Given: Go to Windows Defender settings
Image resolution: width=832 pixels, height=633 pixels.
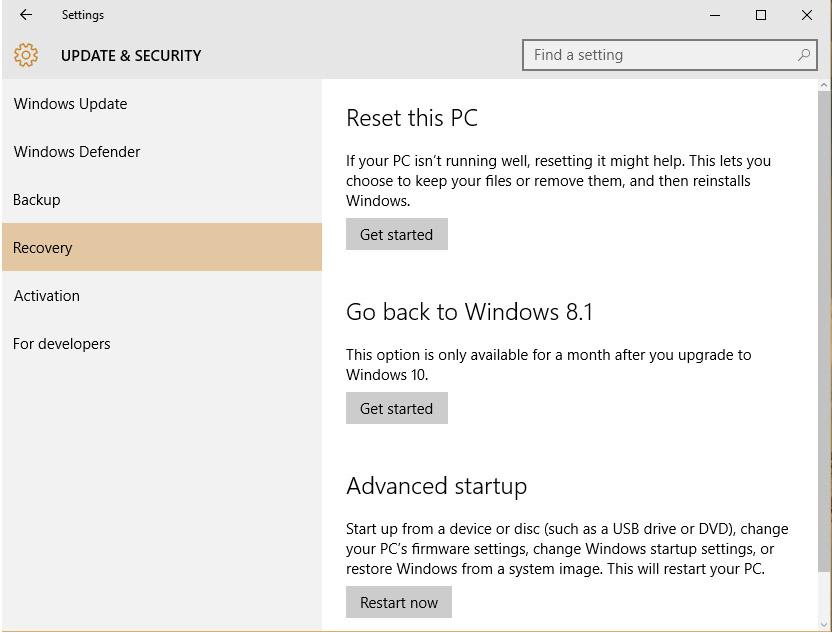Looking at the screenshot, I should pyautogui.click(x=77, y=152).
